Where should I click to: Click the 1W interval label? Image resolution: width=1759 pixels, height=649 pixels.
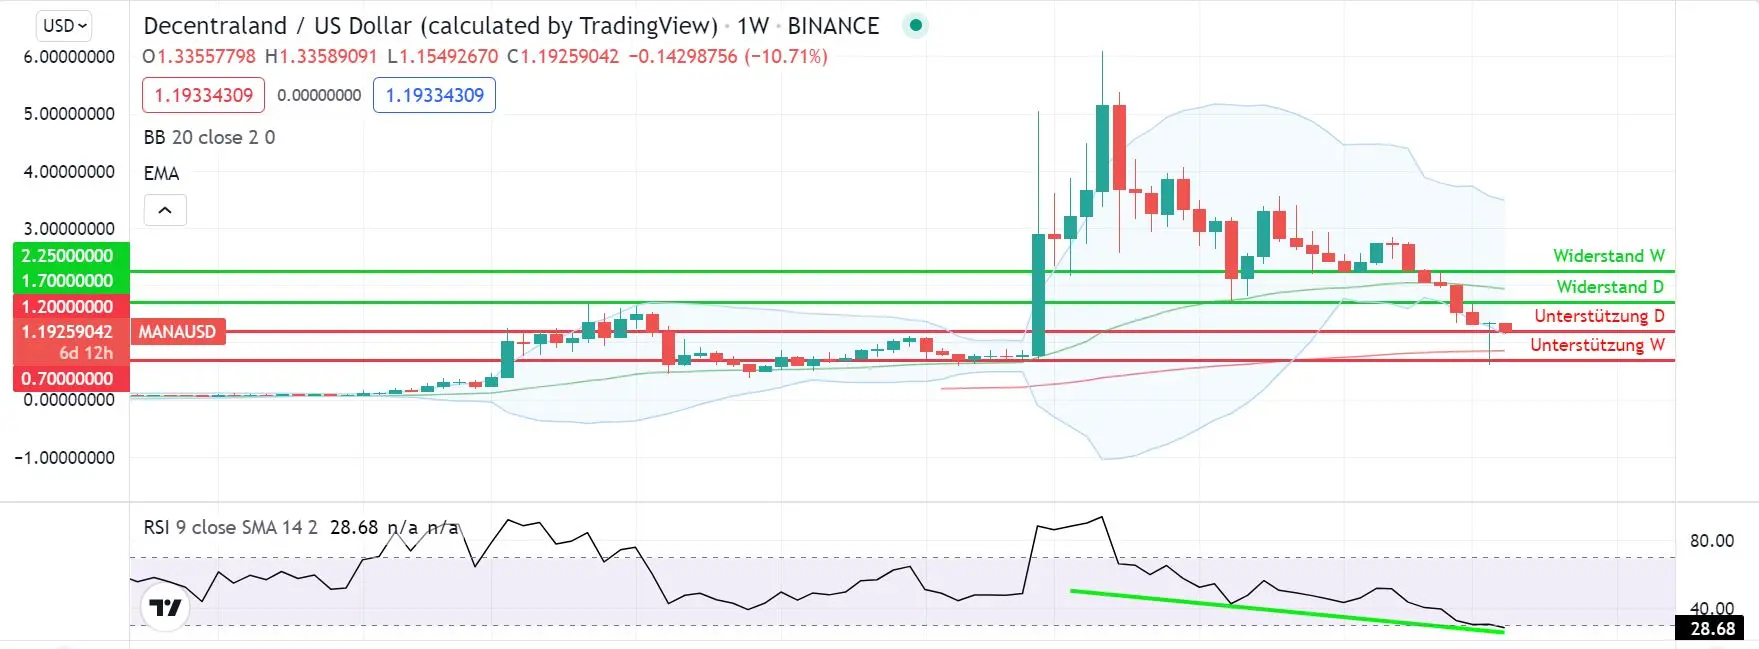coord(753,26)
